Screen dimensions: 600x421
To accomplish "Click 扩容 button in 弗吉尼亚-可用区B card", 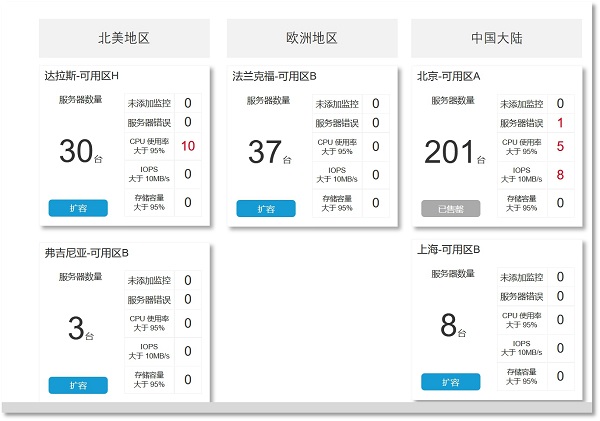I will click(x=78, y=385).
